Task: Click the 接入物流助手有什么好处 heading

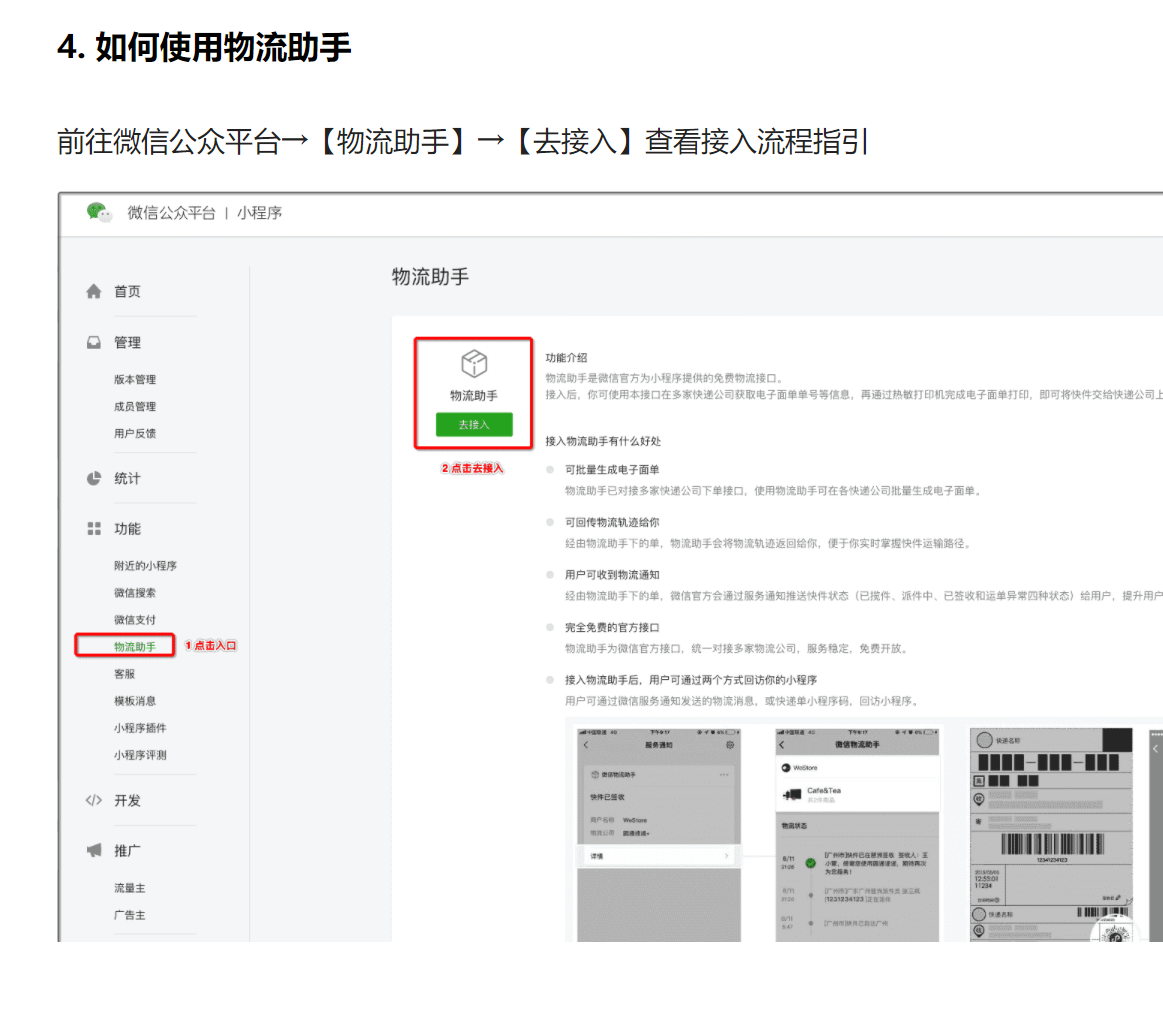Action: pyautogui.click(x=603, y=441)
